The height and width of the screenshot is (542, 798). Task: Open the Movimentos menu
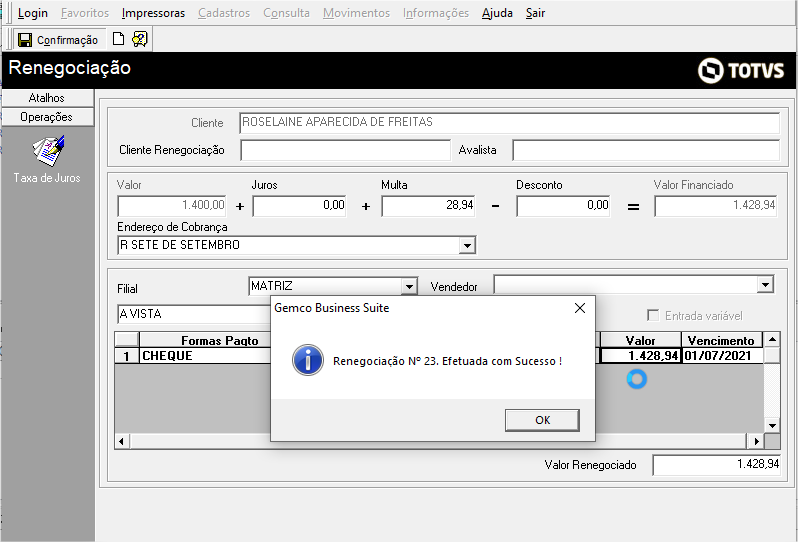[356, 13]
